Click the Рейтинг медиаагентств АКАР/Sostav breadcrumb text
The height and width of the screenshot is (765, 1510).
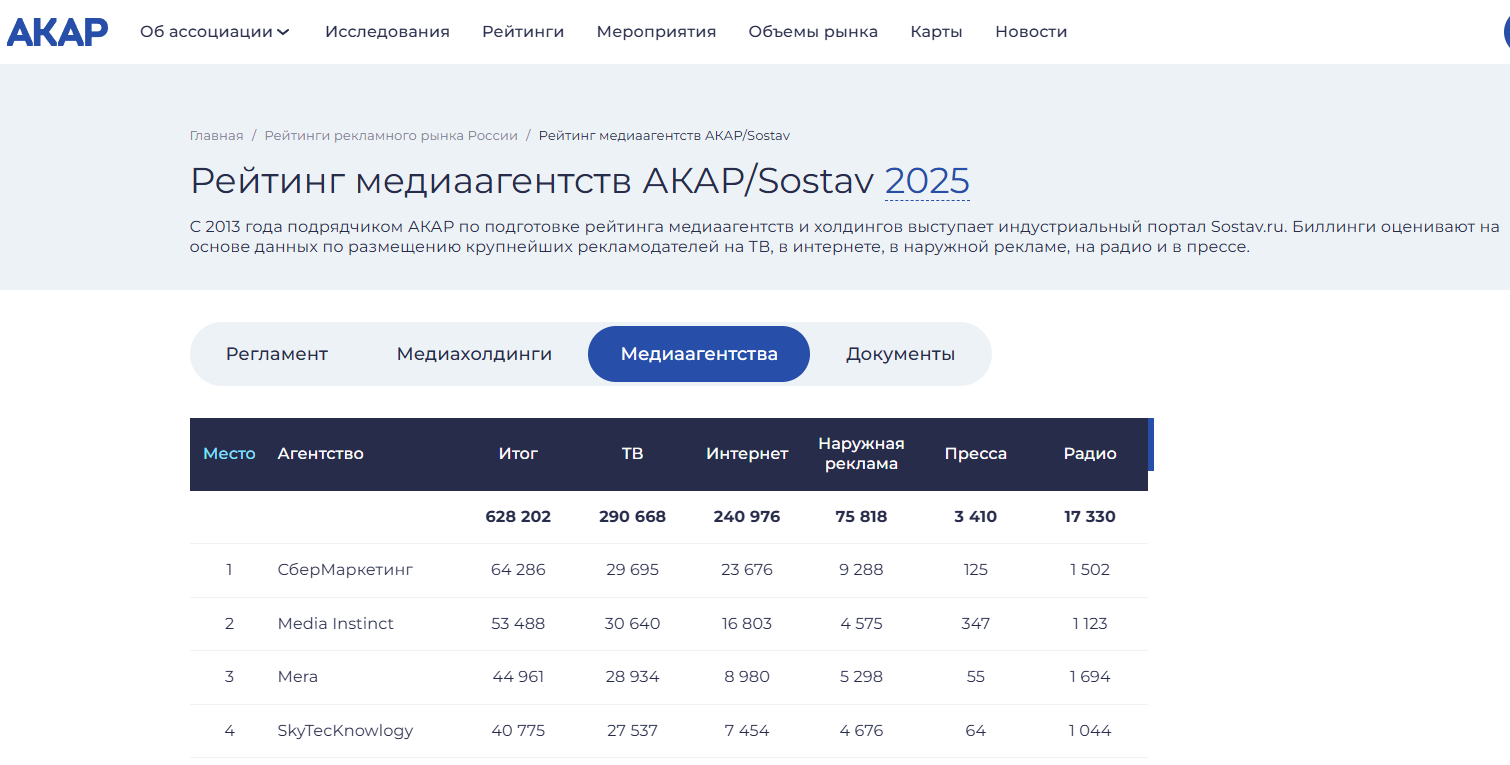click(664, 135)
